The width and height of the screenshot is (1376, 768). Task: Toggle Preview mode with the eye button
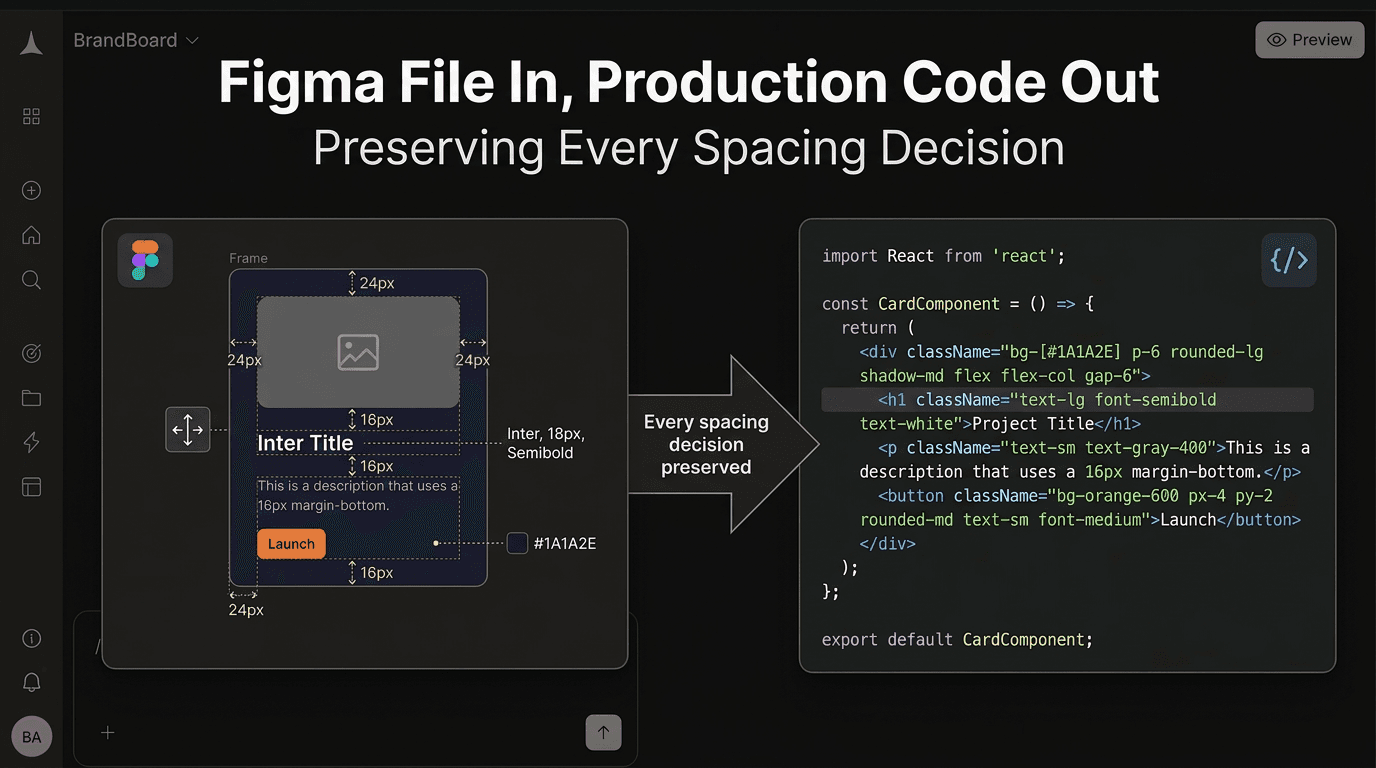point(1309,40)
